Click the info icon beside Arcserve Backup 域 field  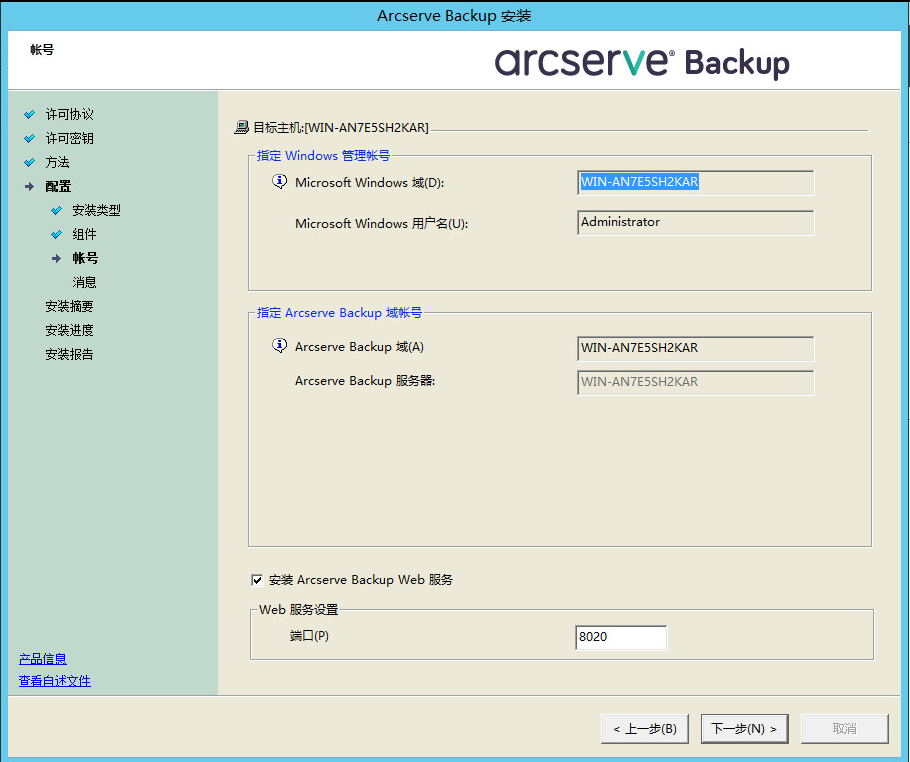[277, 348]
